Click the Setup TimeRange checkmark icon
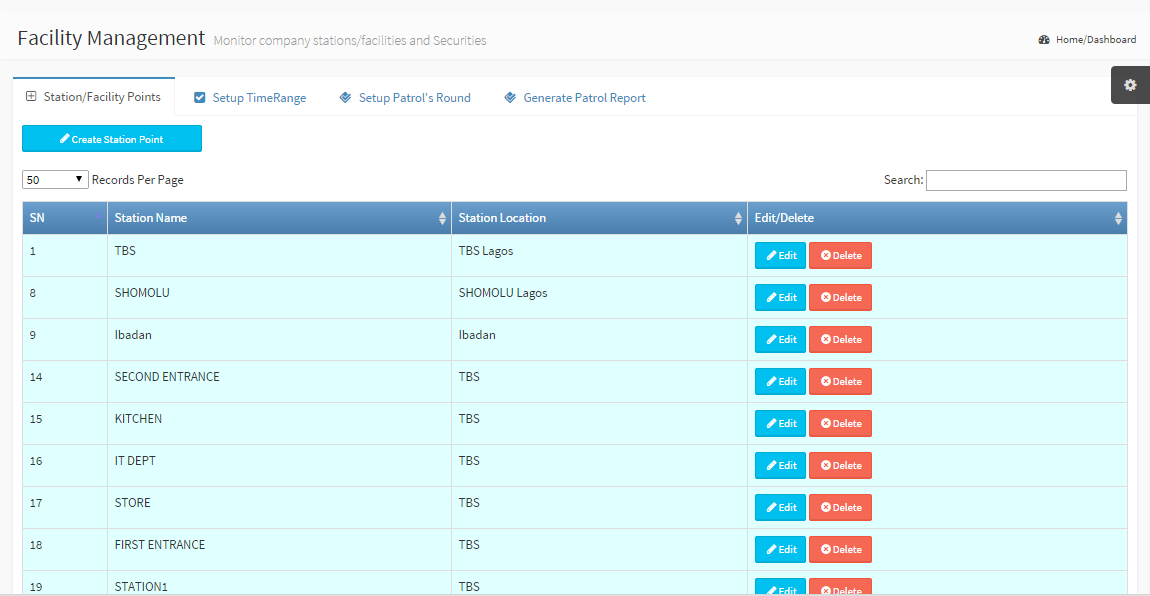This screenshot has width=1150, height=596. point(200,98)
